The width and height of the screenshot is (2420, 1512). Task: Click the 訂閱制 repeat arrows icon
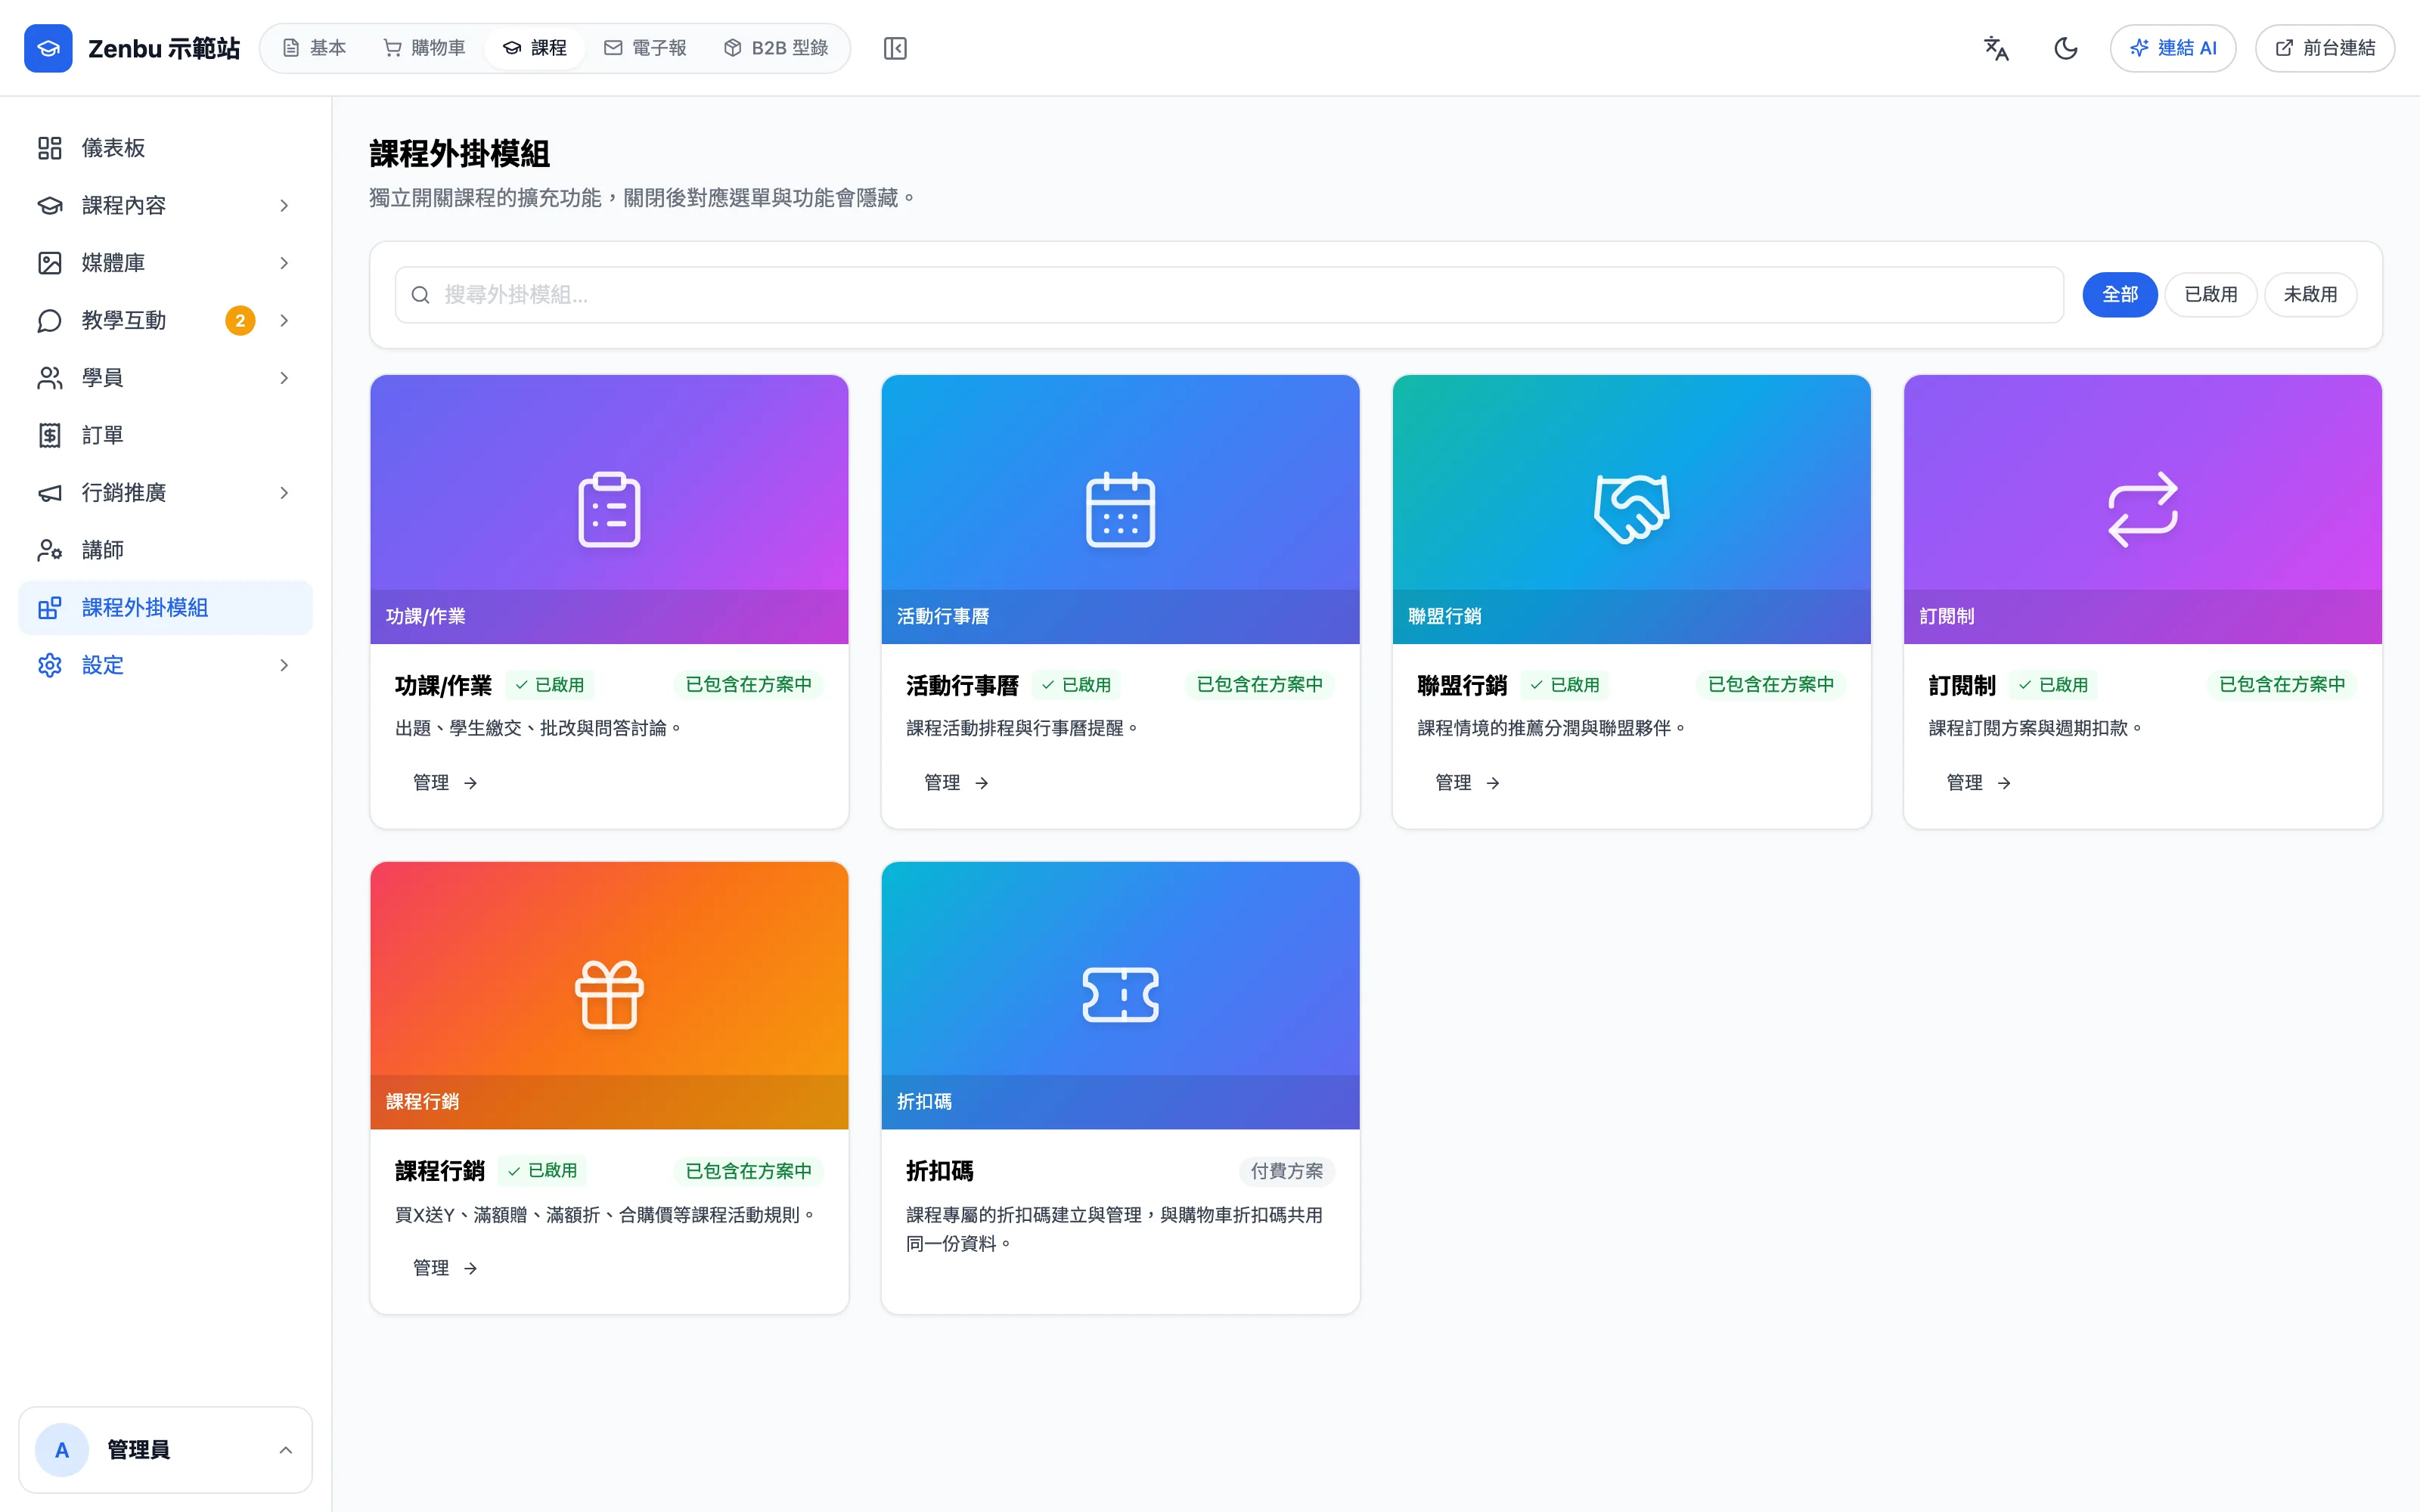(x=2142, y=509)
